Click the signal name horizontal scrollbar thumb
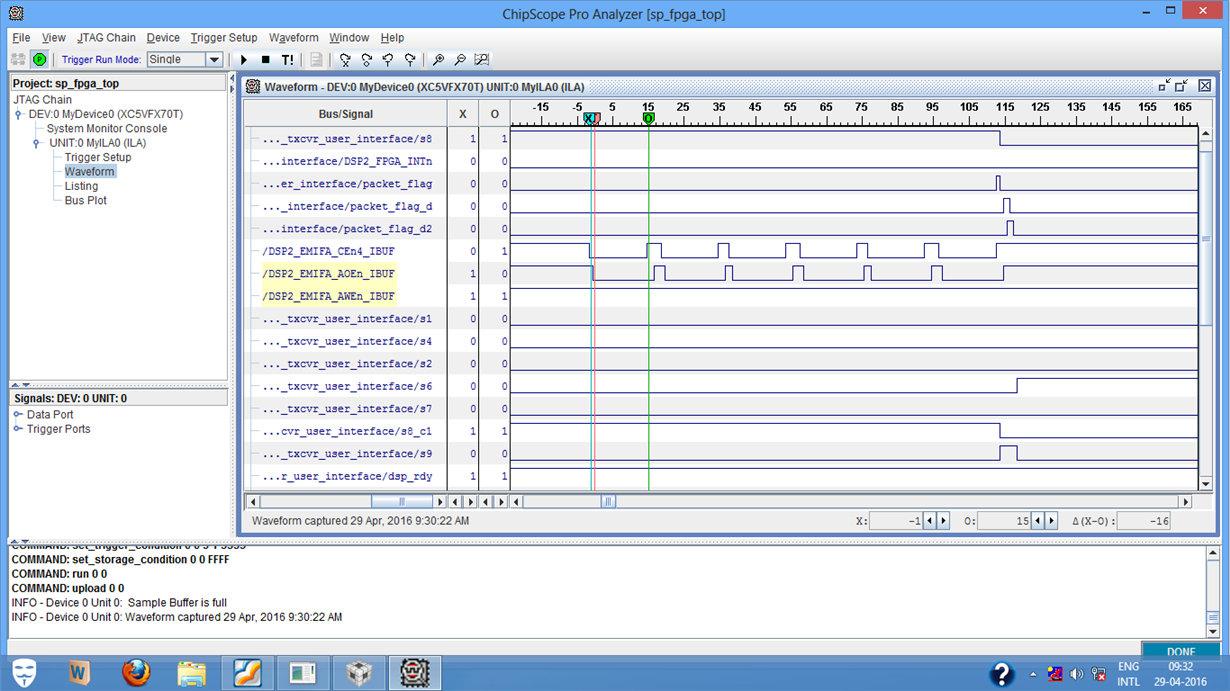 click(x=402, y=502)
